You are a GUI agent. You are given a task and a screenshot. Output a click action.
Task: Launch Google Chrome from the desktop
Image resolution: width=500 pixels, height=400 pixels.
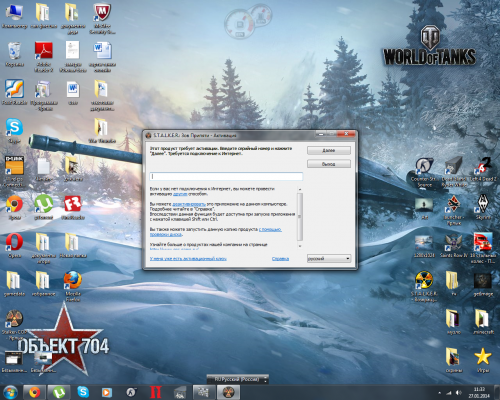click(x=14, y=207)
